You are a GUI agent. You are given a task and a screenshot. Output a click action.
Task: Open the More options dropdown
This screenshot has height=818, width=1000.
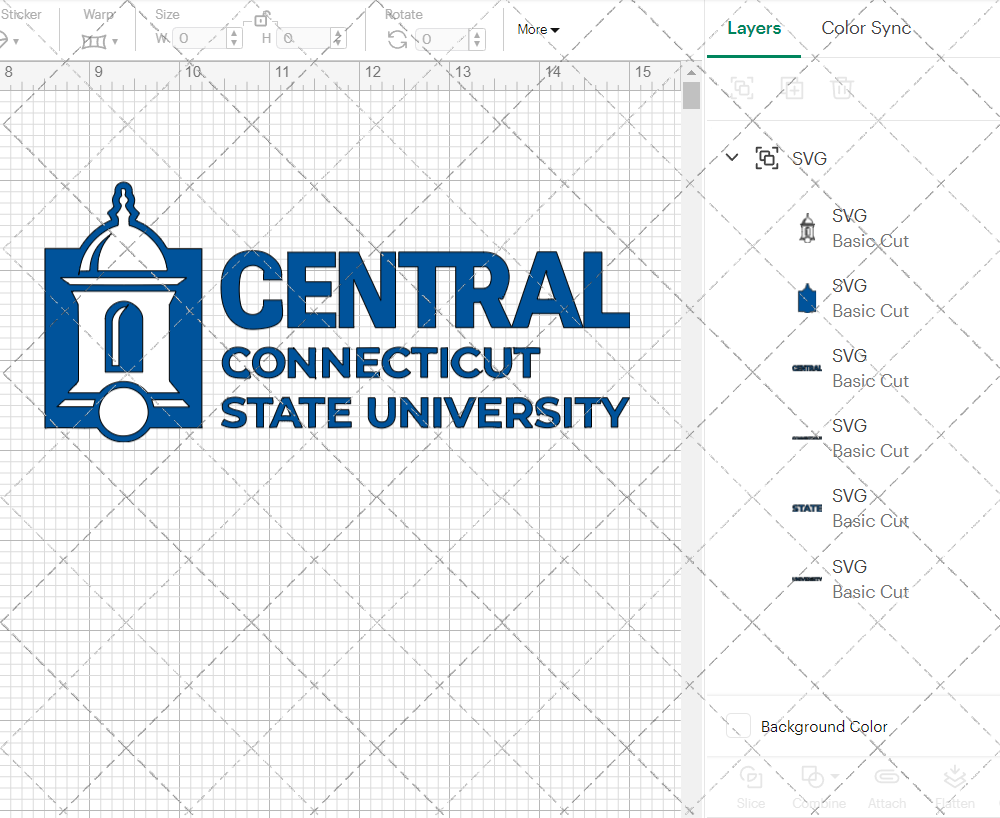pos(537,30)
